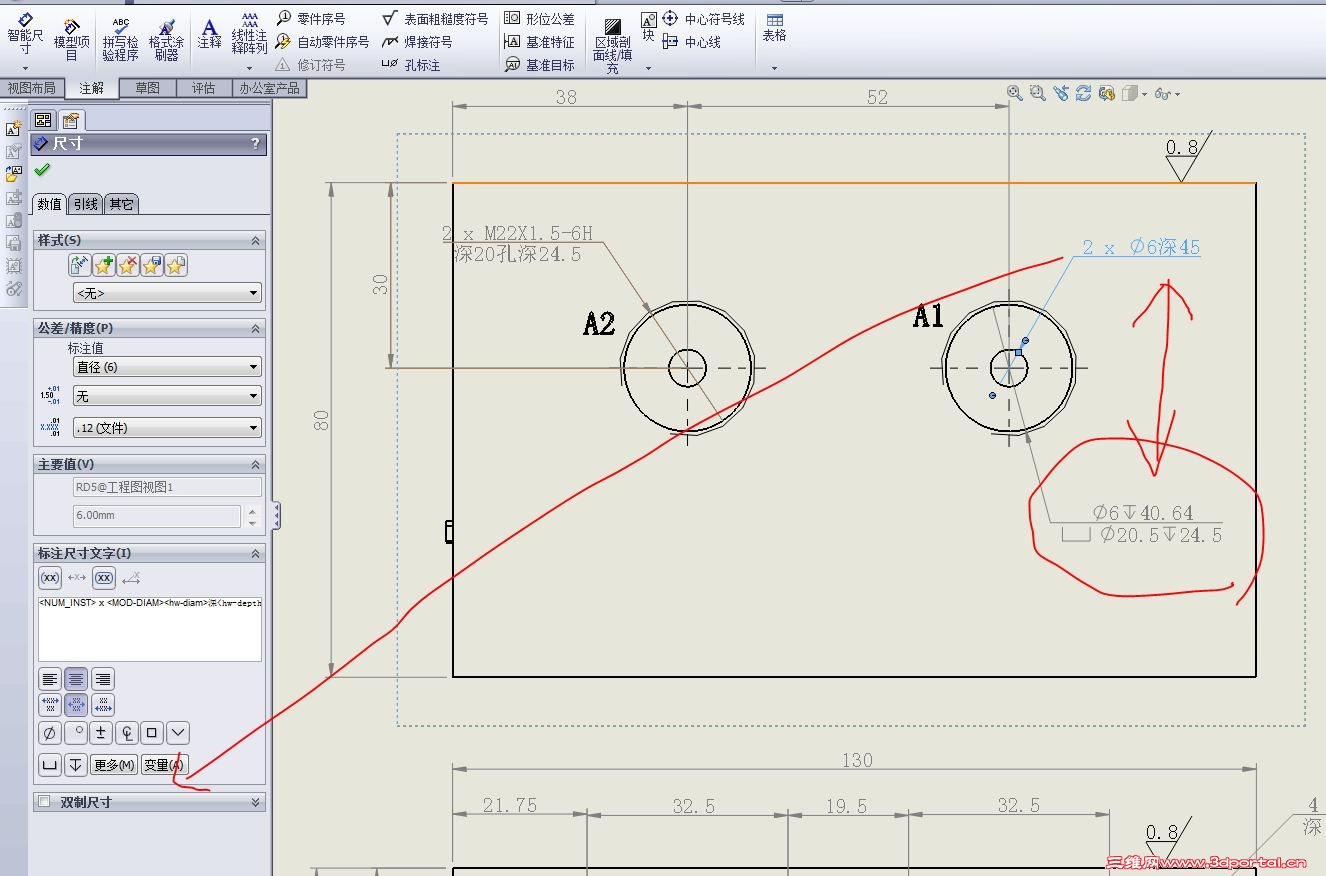This screenshot has height=876, width=1326.
Task: Open the 评估 tab
Action: [x=203, y=88]
